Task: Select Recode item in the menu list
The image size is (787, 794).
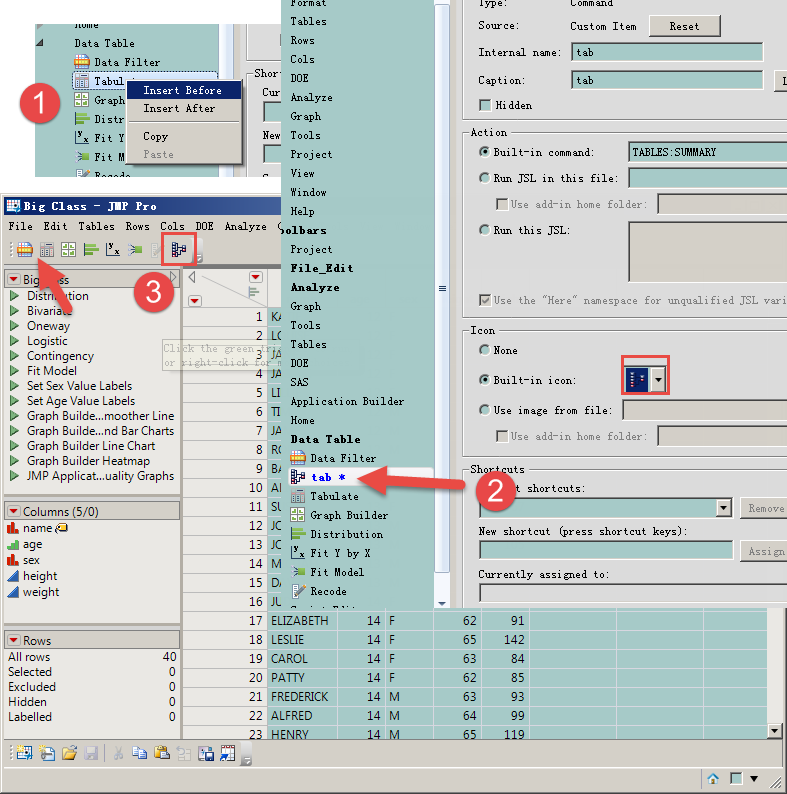Action: click(x=328, y=591)
